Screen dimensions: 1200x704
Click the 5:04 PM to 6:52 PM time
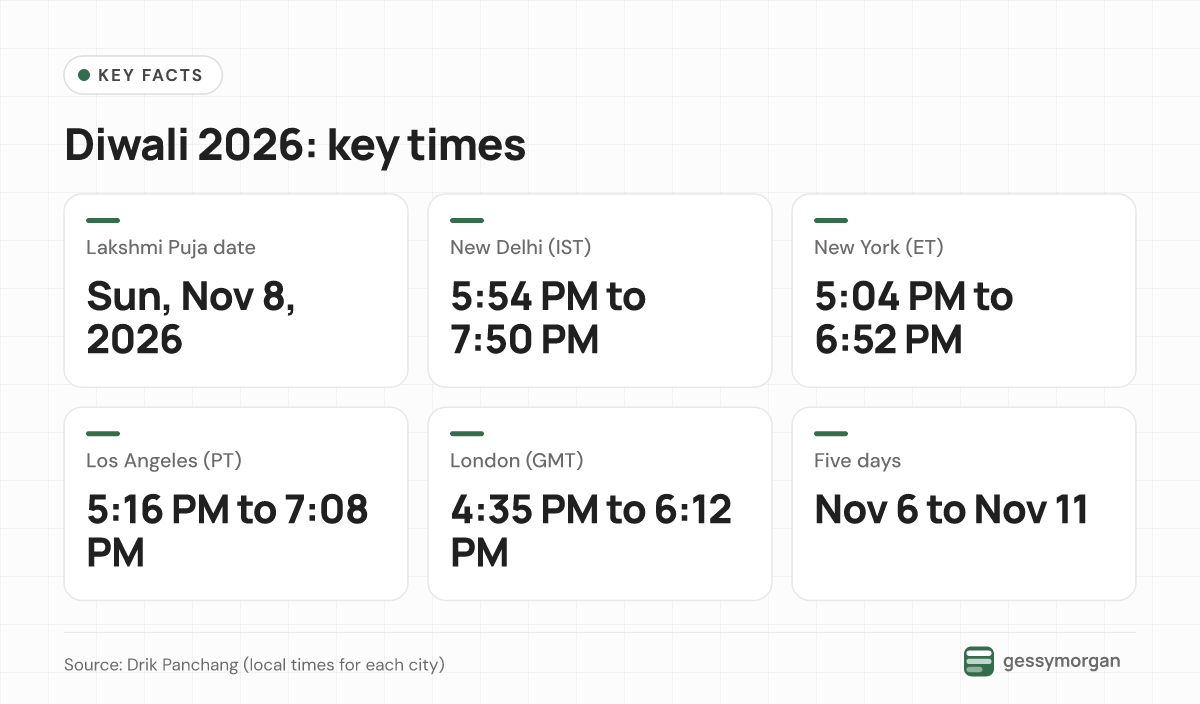(914, 318)
